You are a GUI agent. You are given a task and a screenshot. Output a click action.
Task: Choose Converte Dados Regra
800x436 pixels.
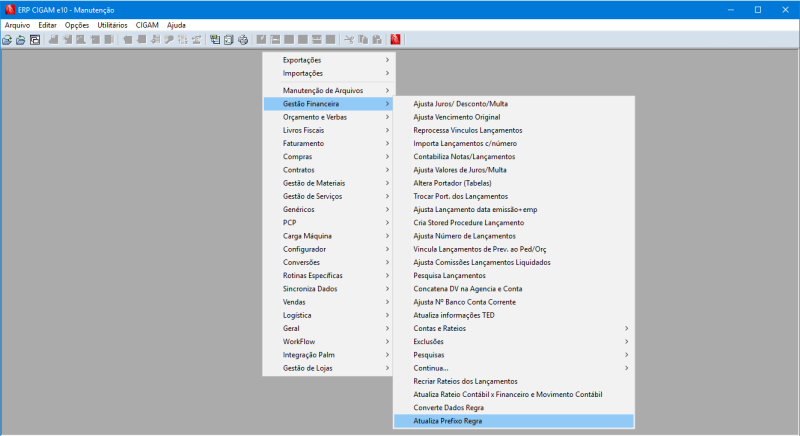click(514, 408)
